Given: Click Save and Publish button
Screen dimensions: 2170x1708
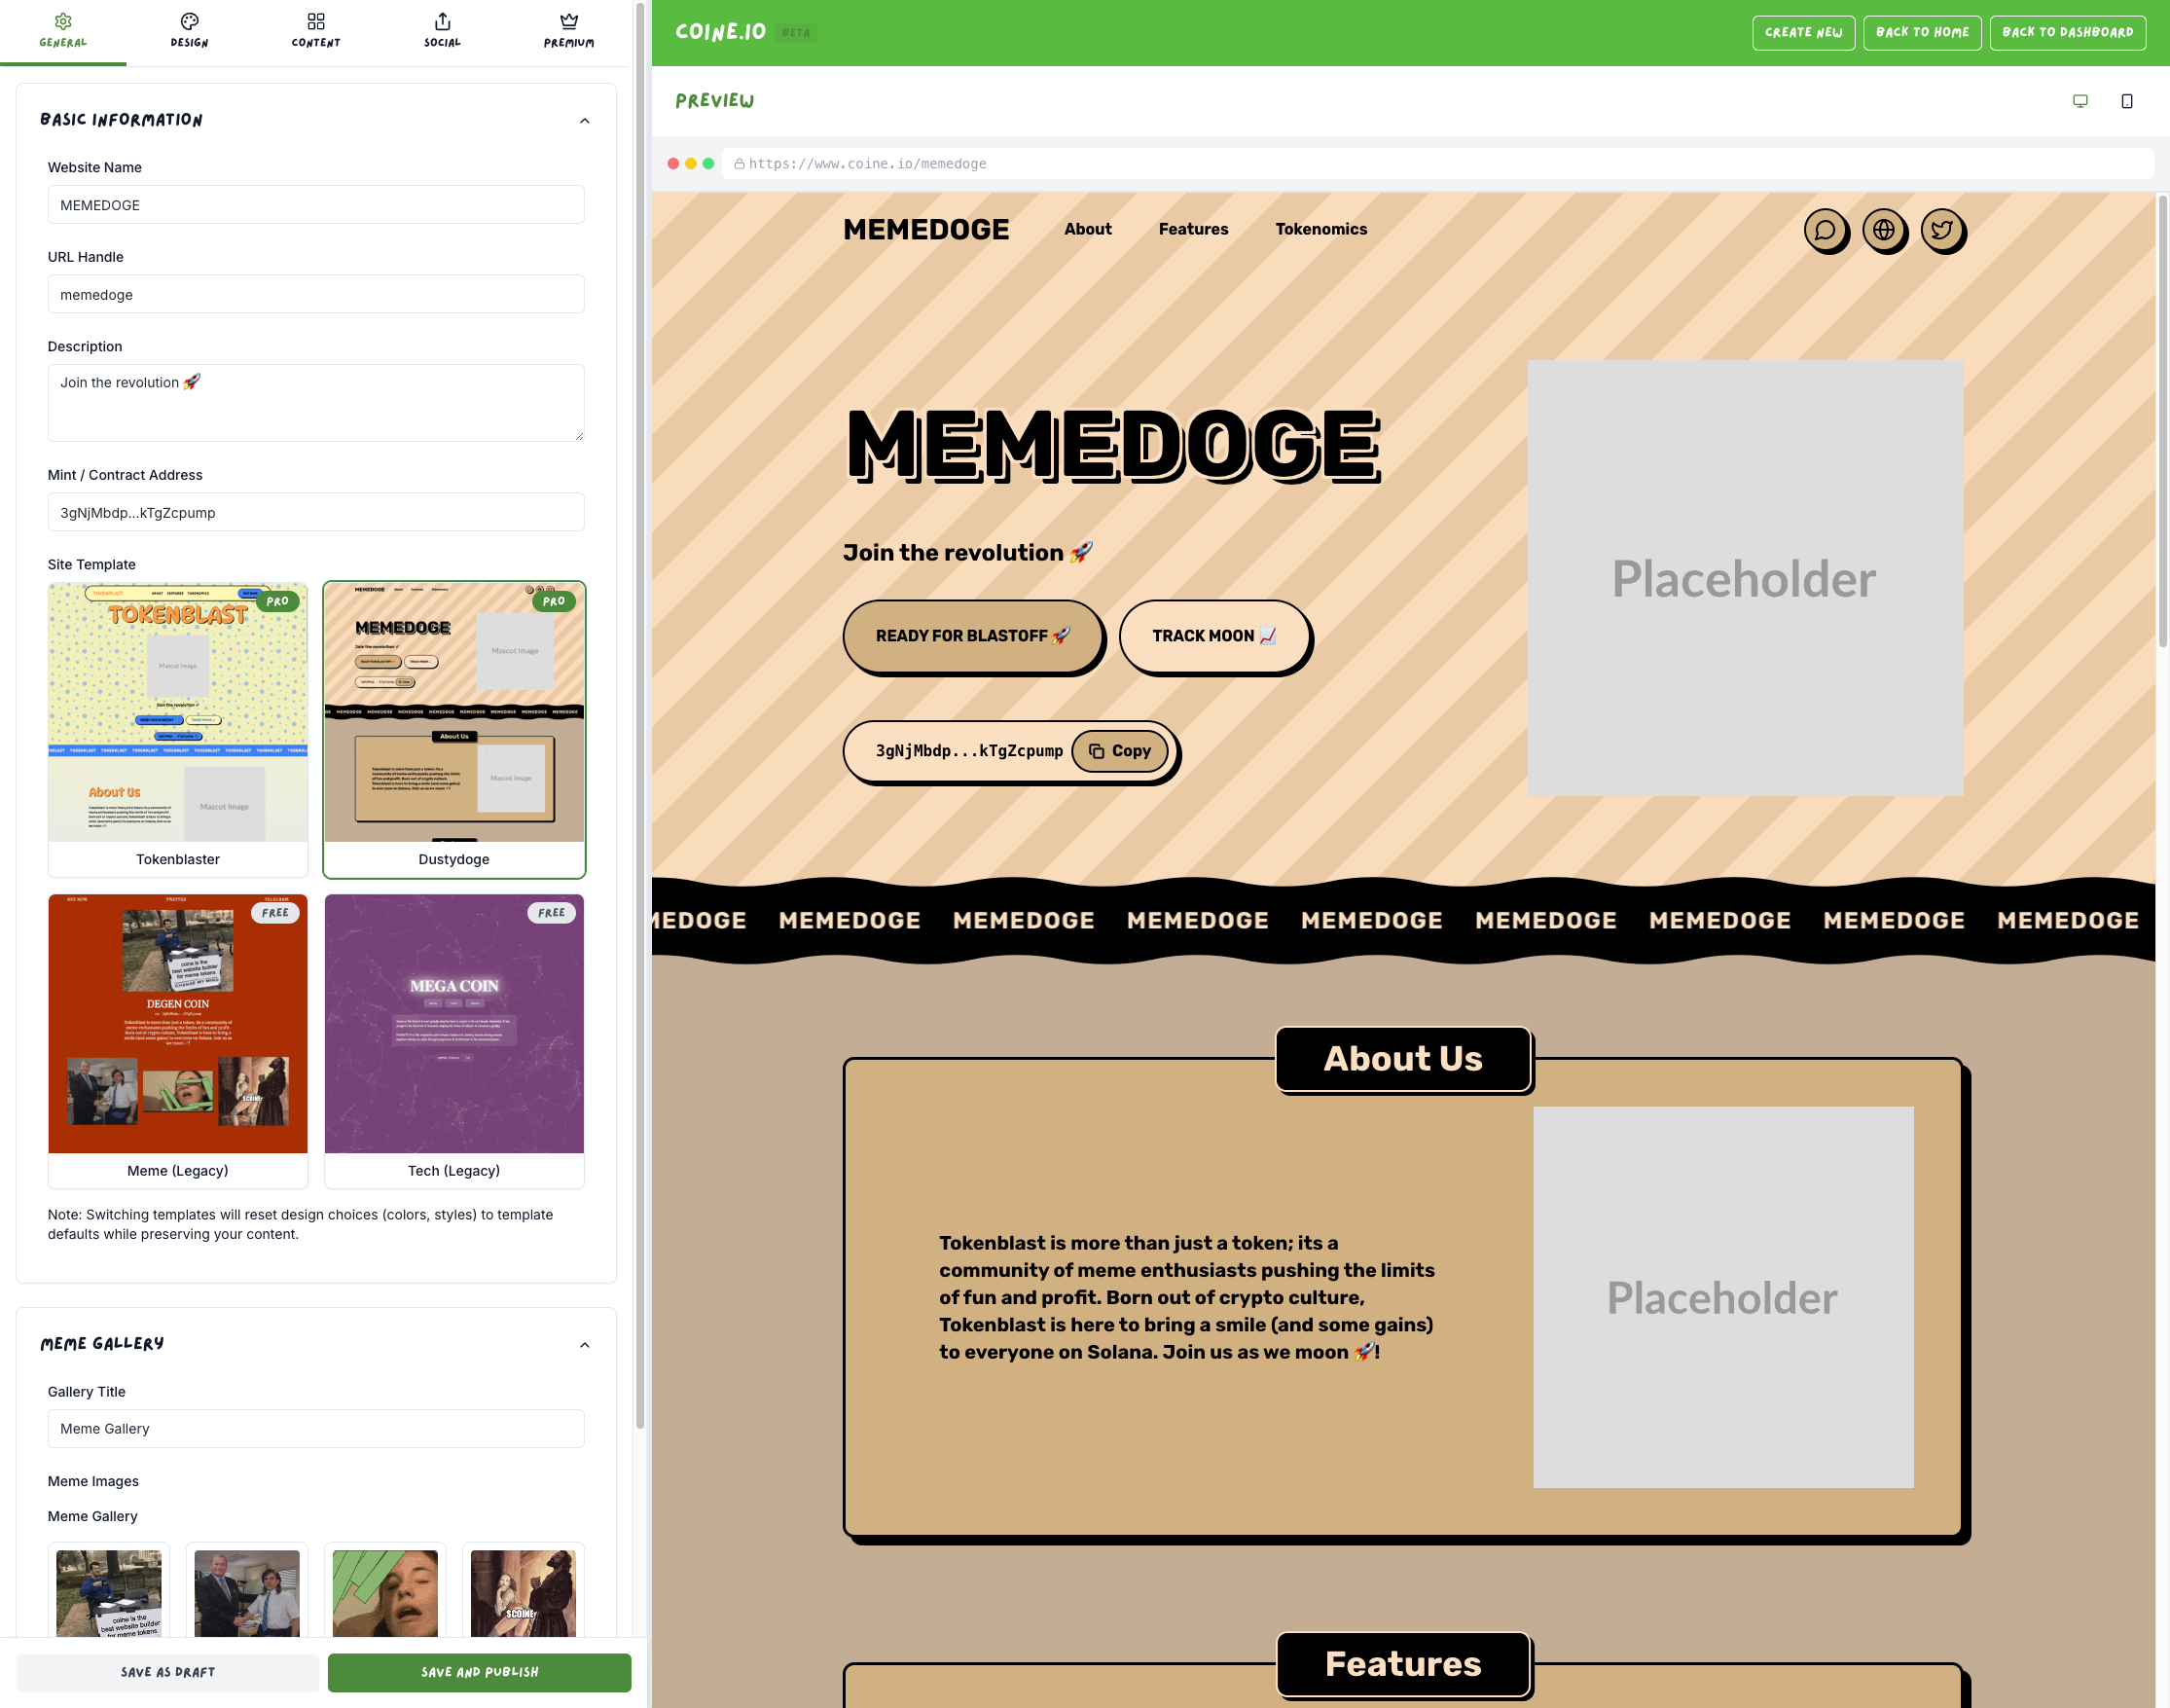Looking at the screenshot, I should click(x=479, y=1672).
